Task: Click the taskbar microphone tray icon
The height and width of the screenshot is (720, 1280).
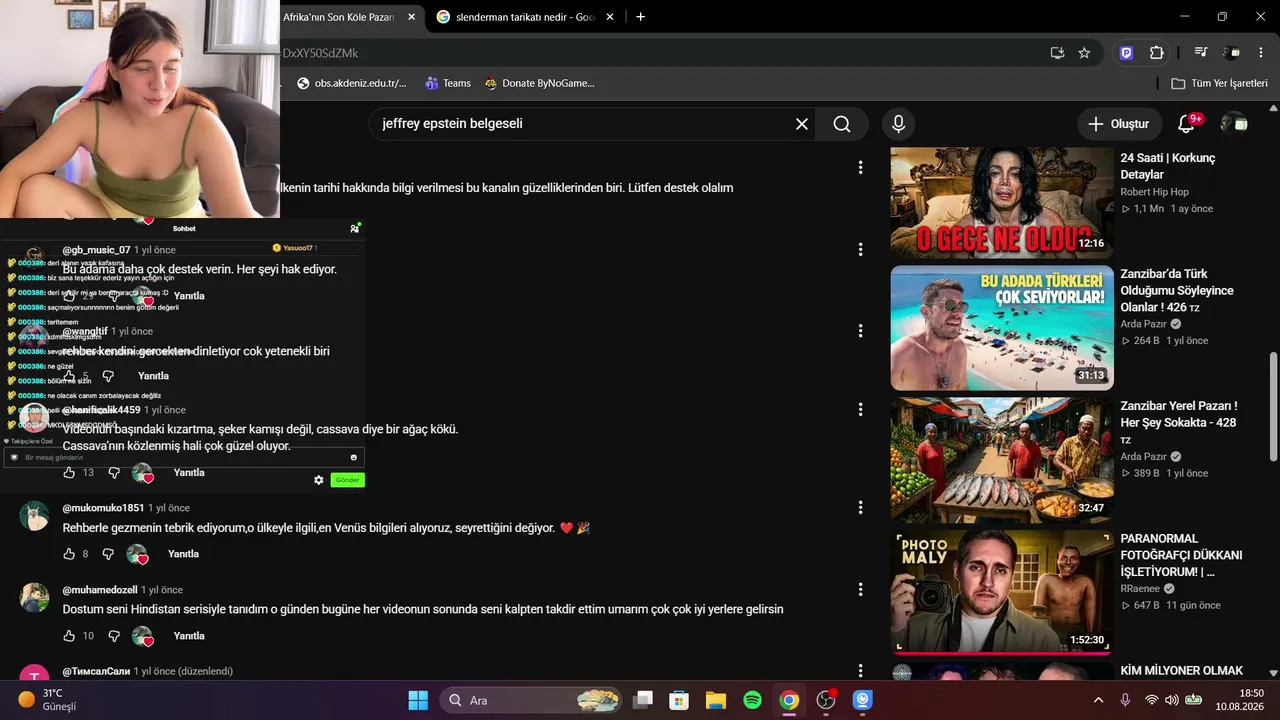Action: (1125, 700)
